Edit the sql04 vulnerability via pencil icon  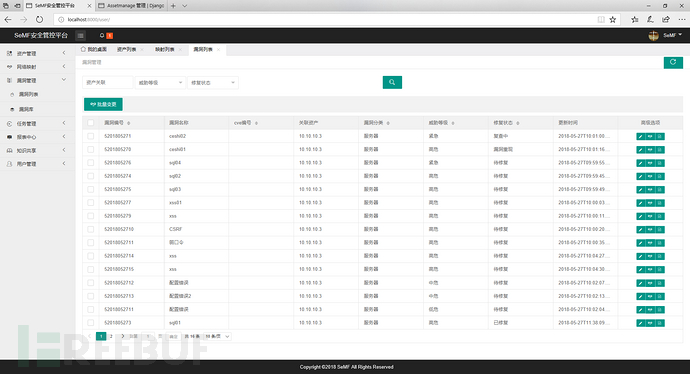pos(641,163)
